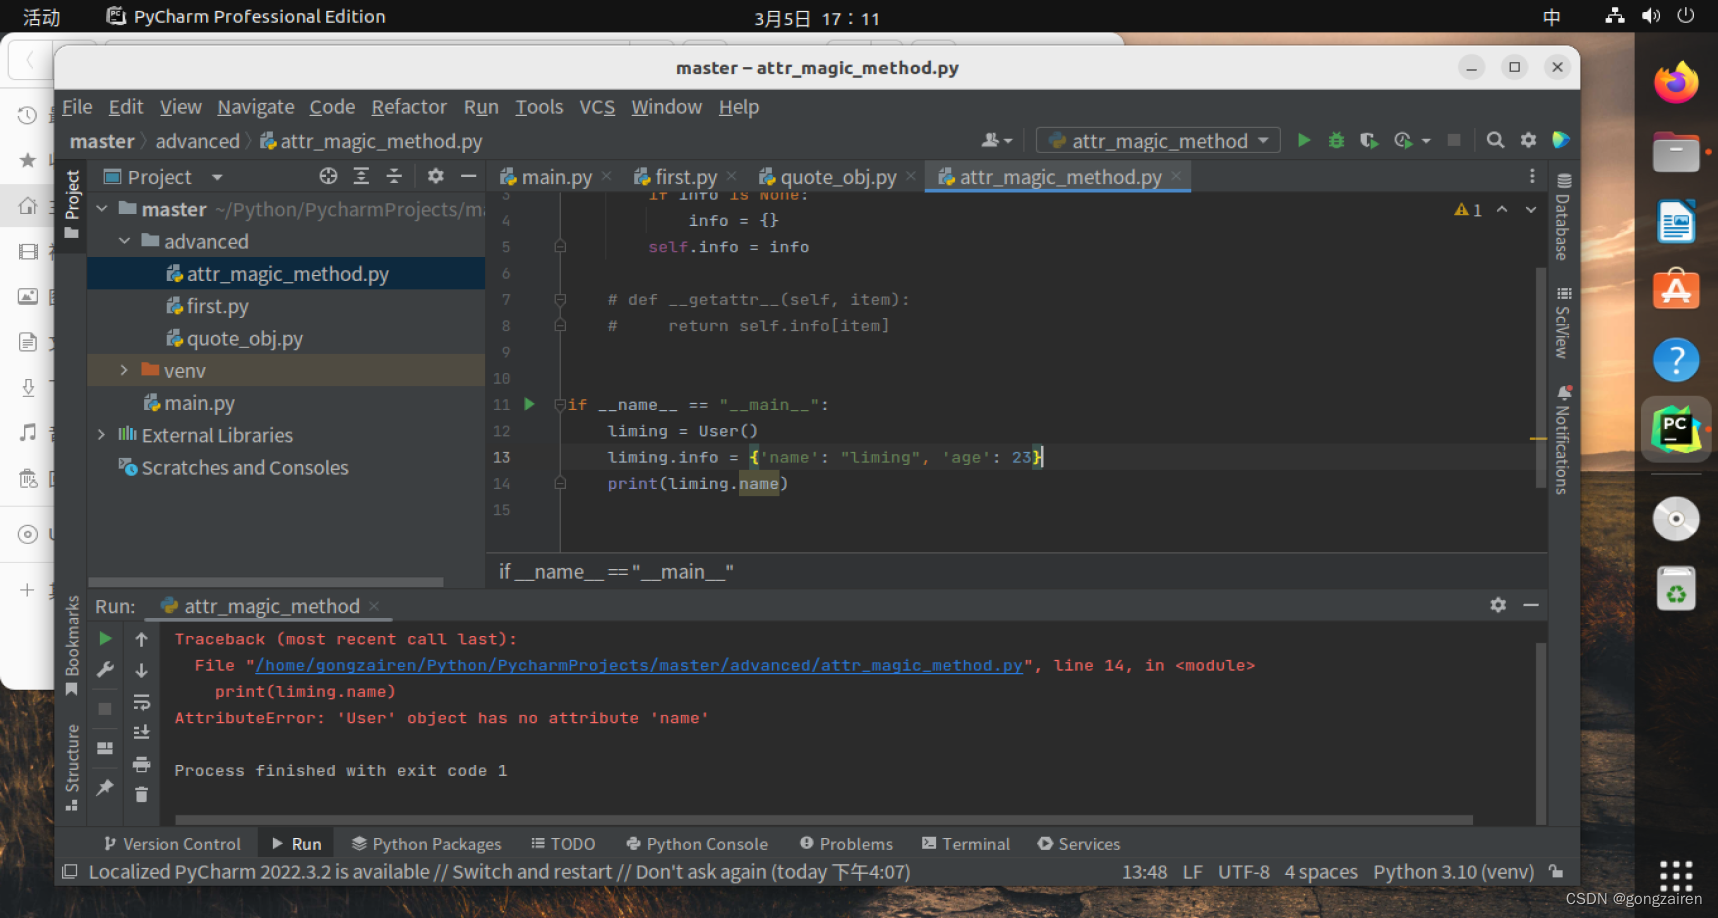
Task: Open the attr_magic_method run configurations dropdown
Action: (x=1264, y=140)
